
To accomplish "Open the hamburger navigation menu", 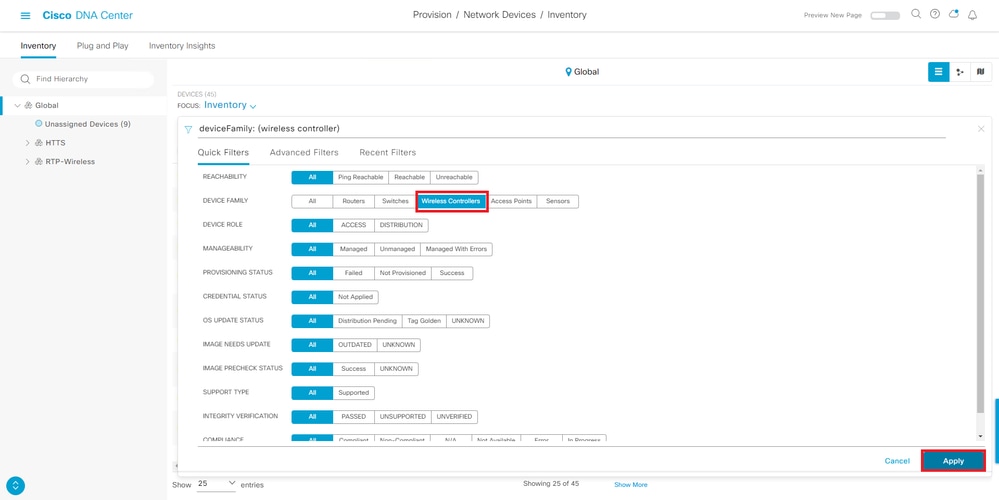I will 25,15.
